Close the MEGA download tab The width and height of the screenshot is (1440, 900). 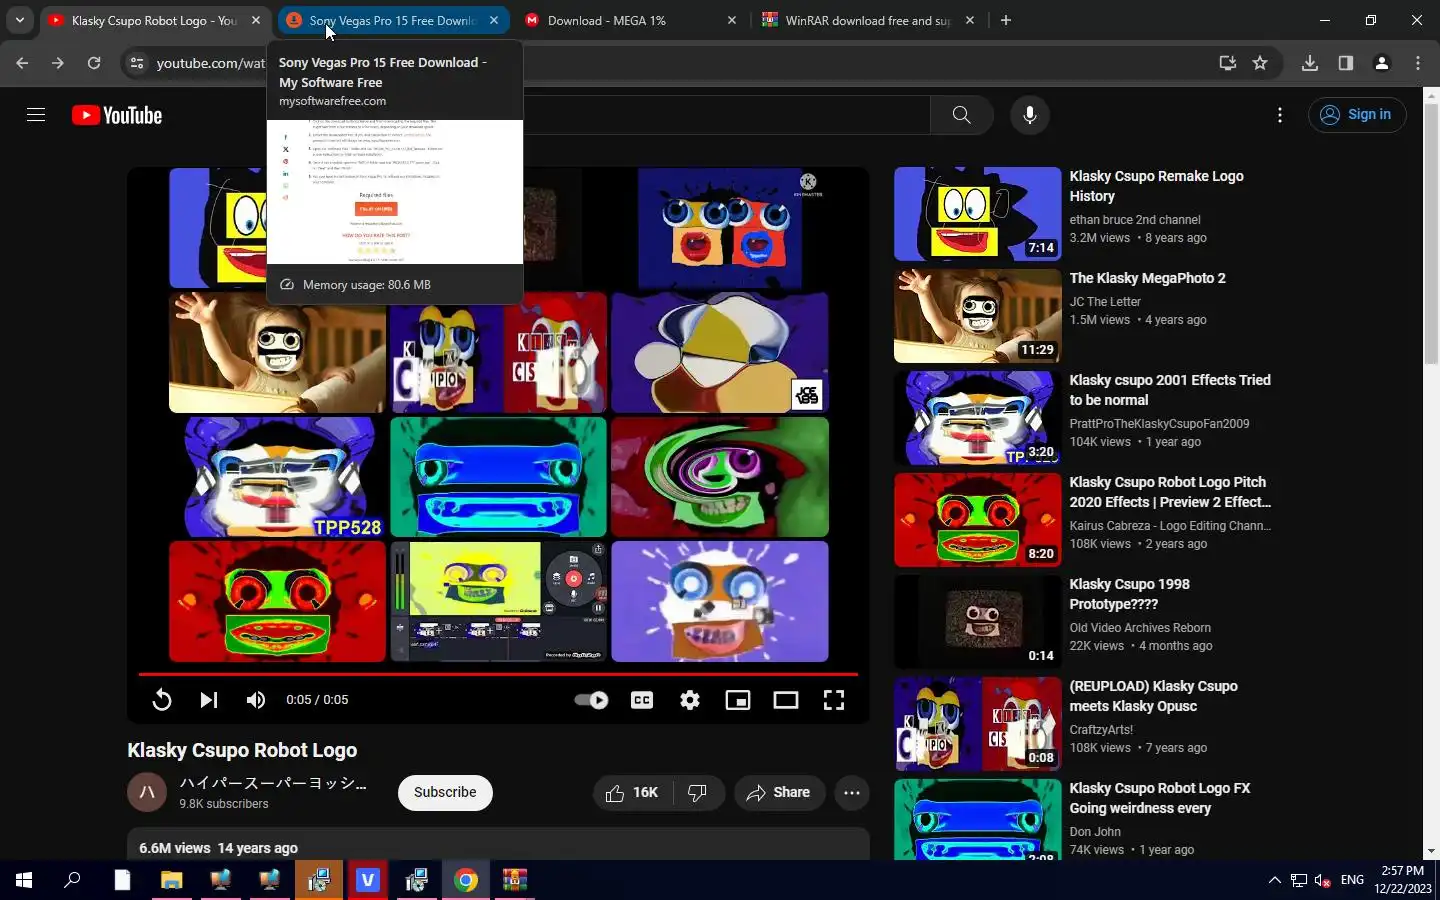(732, 20)
